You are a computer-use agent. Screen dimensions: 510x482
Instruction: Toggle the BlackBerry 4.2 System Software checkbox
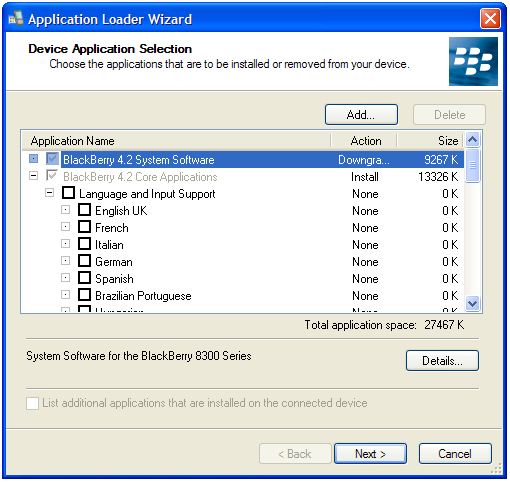52,159
